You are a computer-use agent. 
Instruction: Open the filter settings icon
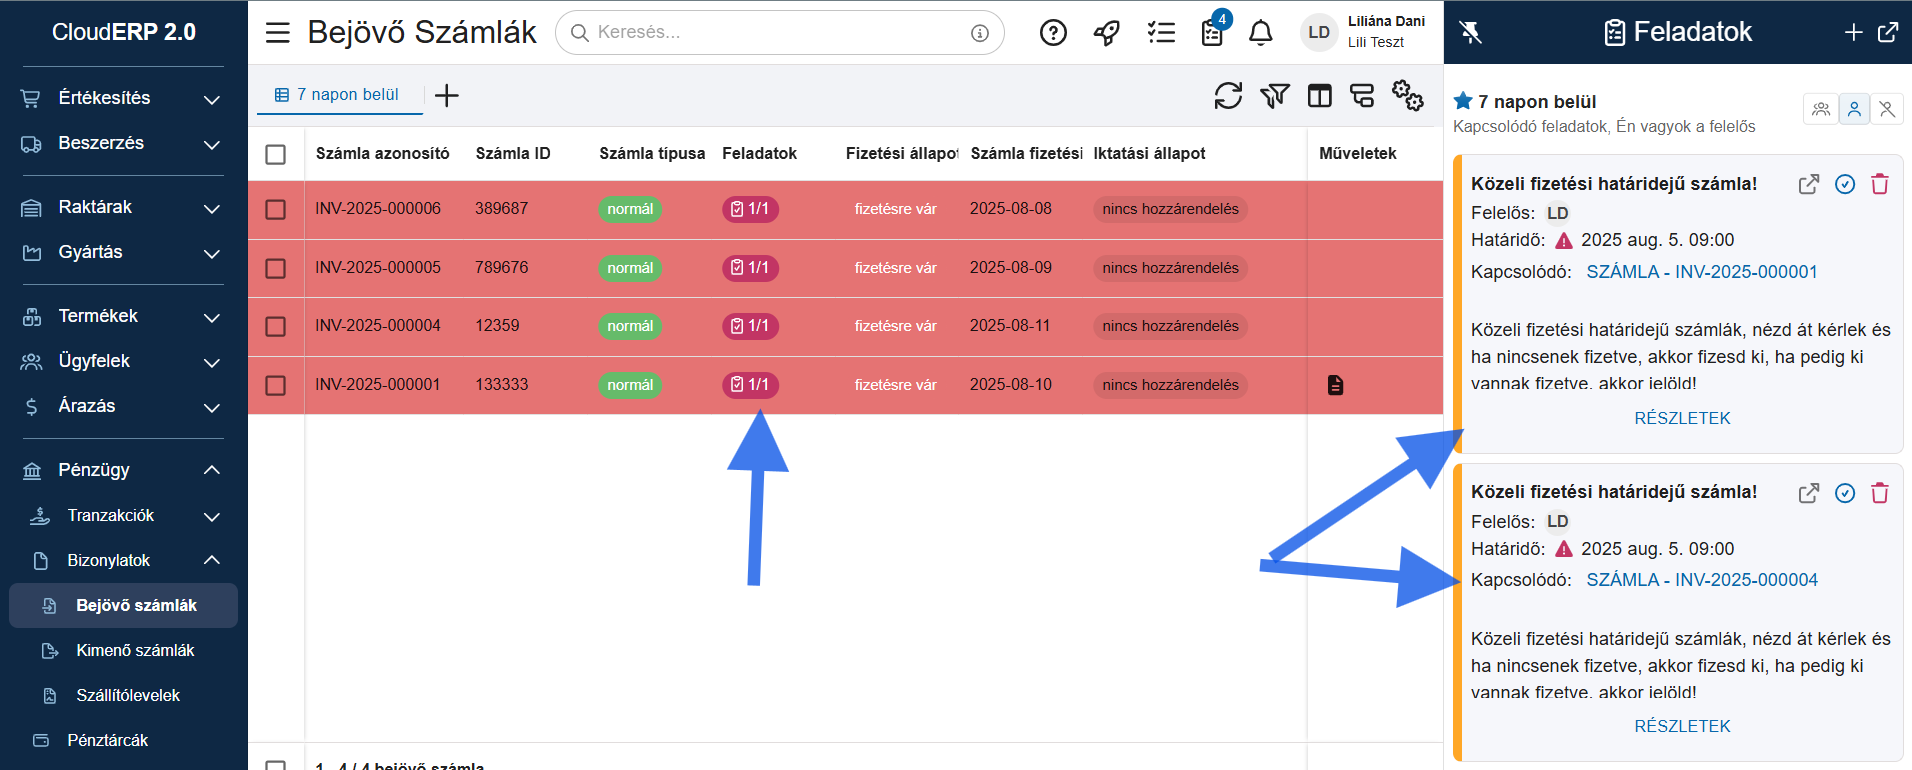tap(1274, 96)
